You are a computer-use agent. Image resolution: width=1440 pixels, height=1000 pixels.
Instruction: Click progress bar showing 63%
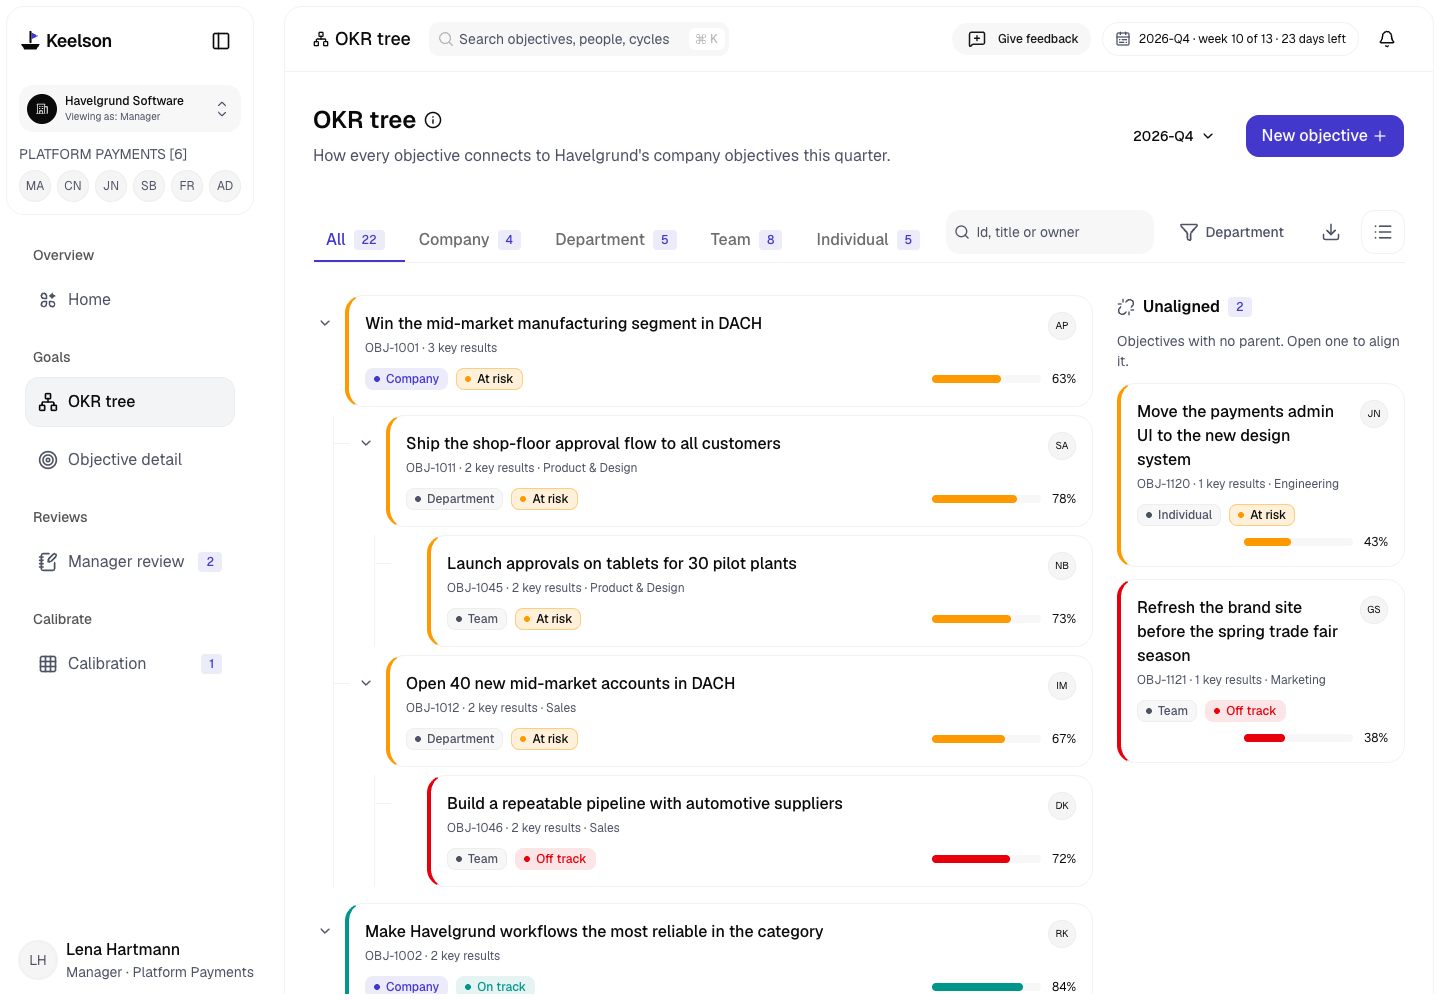tap(986, 379)
